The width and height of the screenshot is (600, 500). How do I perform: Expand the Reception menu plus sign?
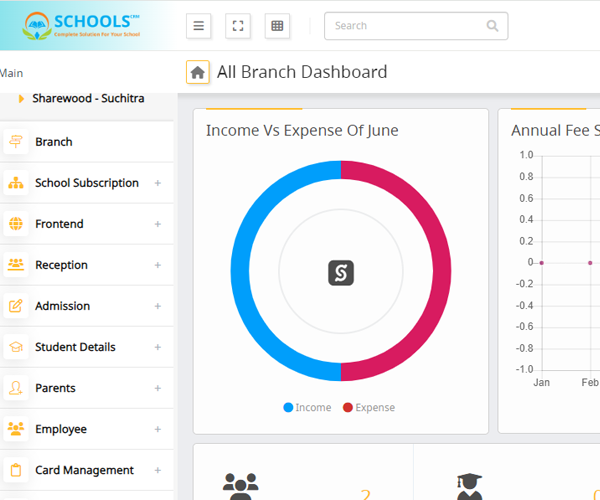pyautogui.click(x=157, y=265)
